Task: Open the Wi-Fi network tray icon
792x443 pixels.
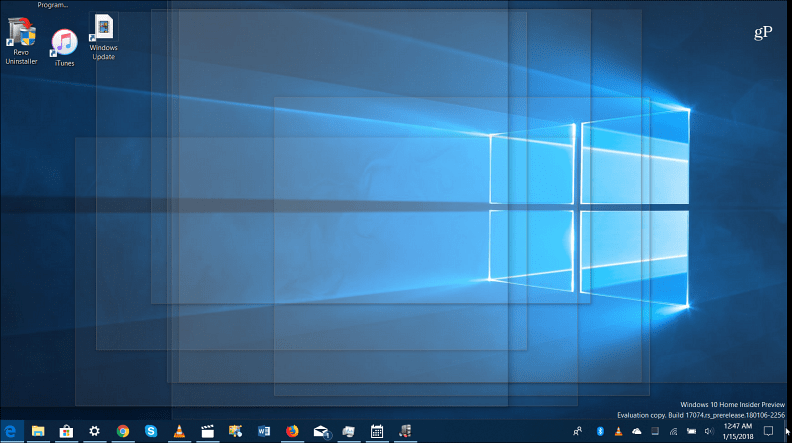Action: tap(673, 431)
